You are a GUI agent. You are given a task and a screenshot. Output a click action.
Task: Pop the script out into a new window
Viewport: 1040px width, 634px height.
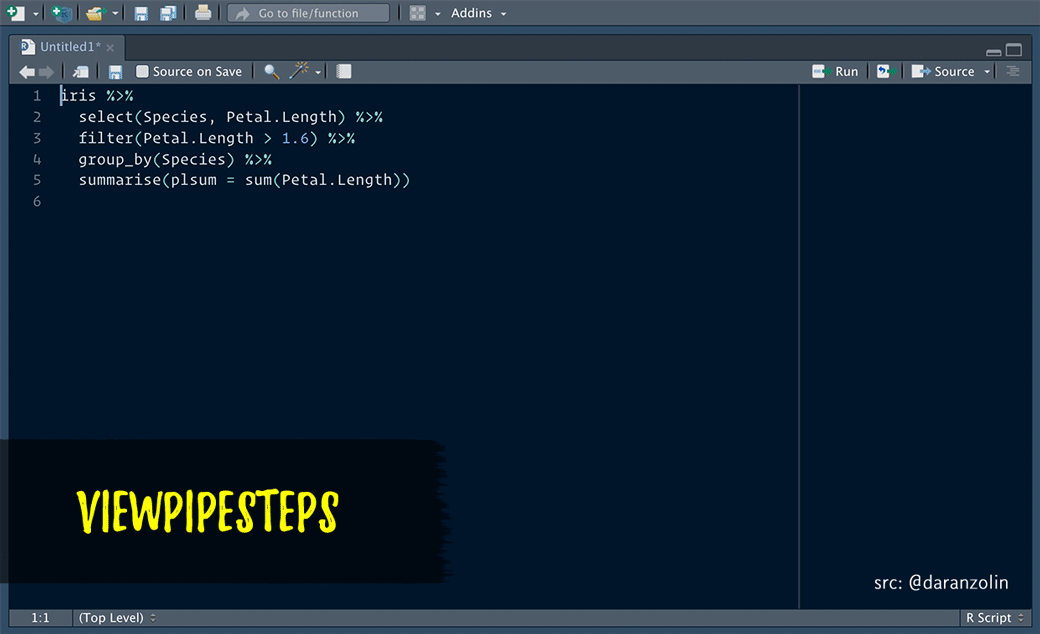80,71
